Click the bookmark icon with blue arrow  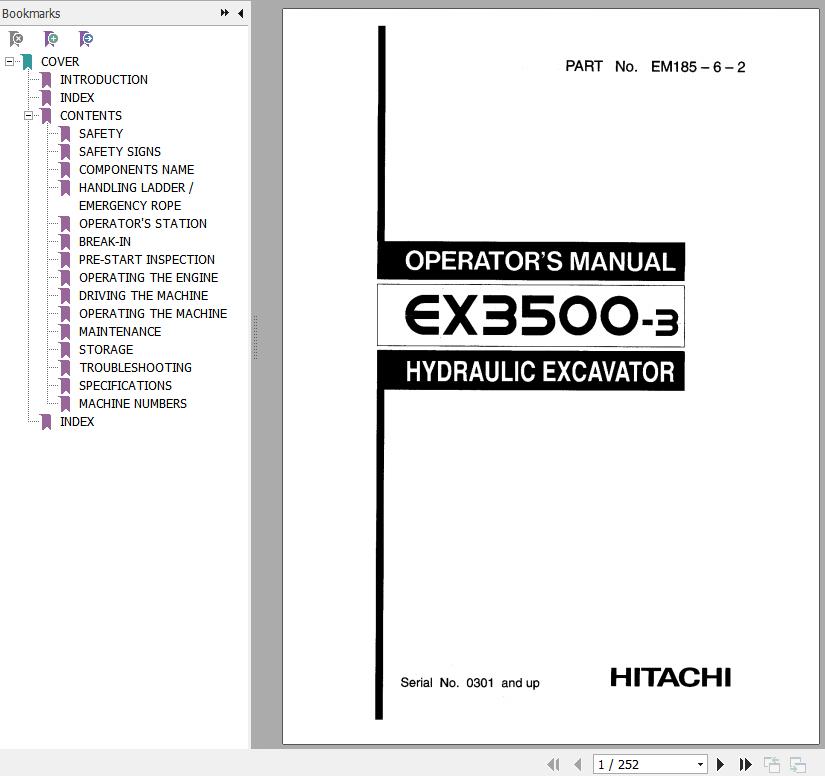86,39
